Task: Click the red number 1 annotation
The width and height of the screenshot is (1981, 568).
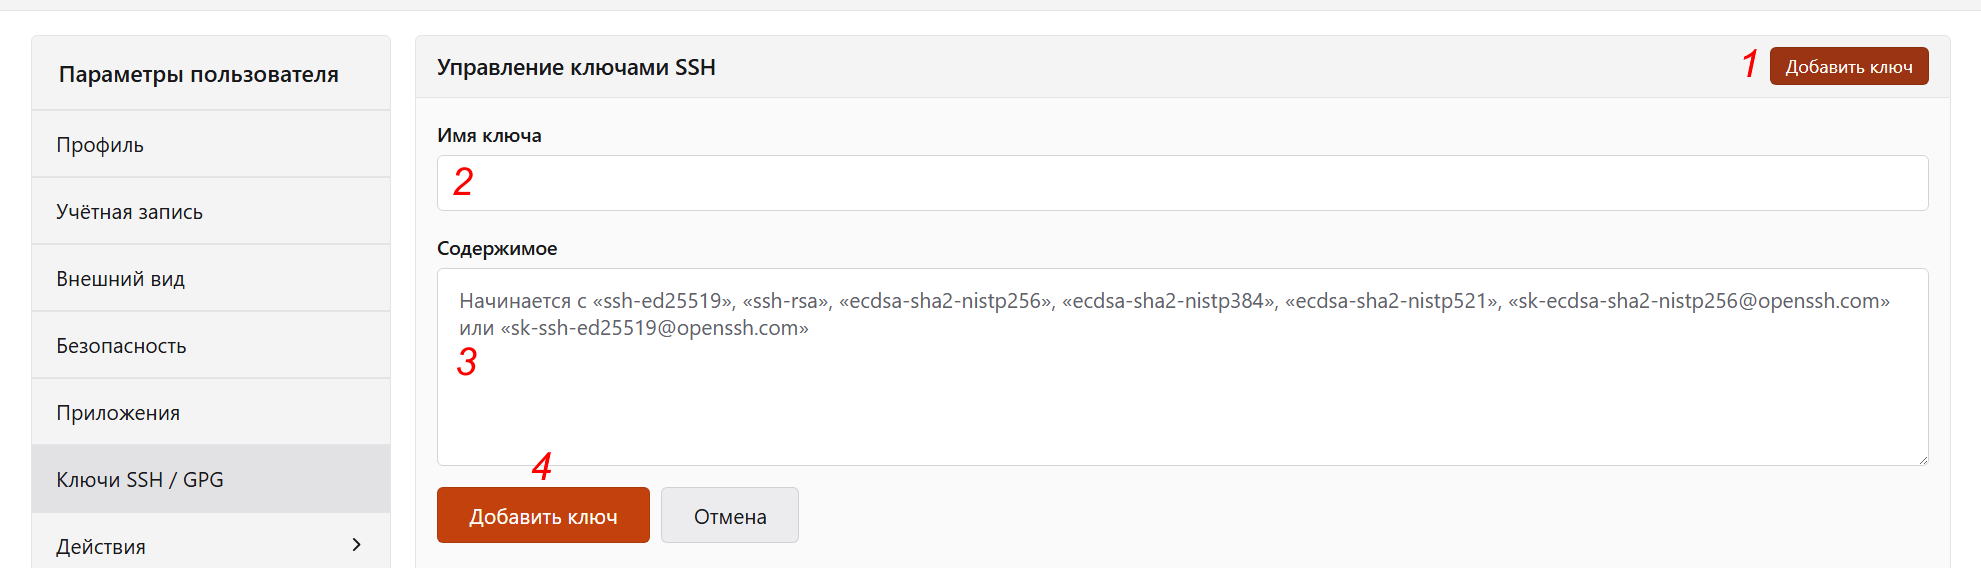Action: tap(1749, 64)
